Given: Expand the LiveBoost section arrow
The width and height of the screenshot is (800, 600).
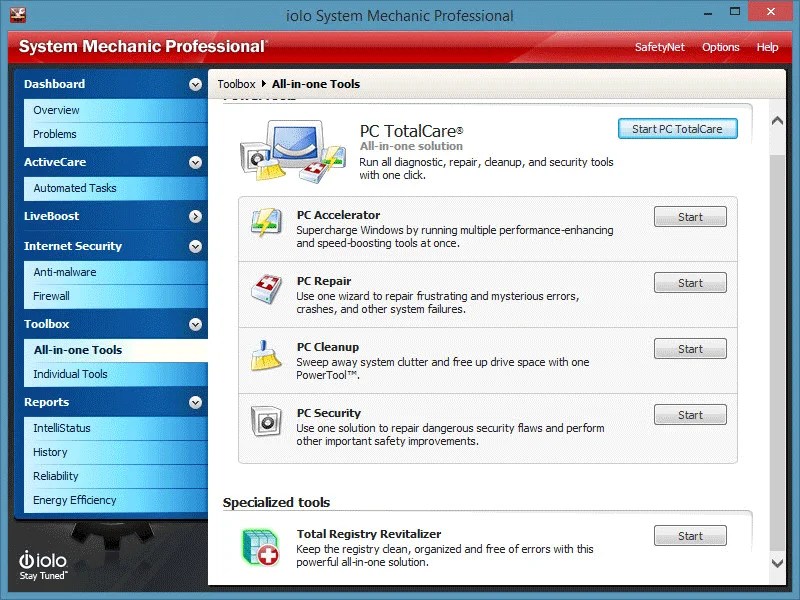Looking at the screenshot, I should 195,216.
